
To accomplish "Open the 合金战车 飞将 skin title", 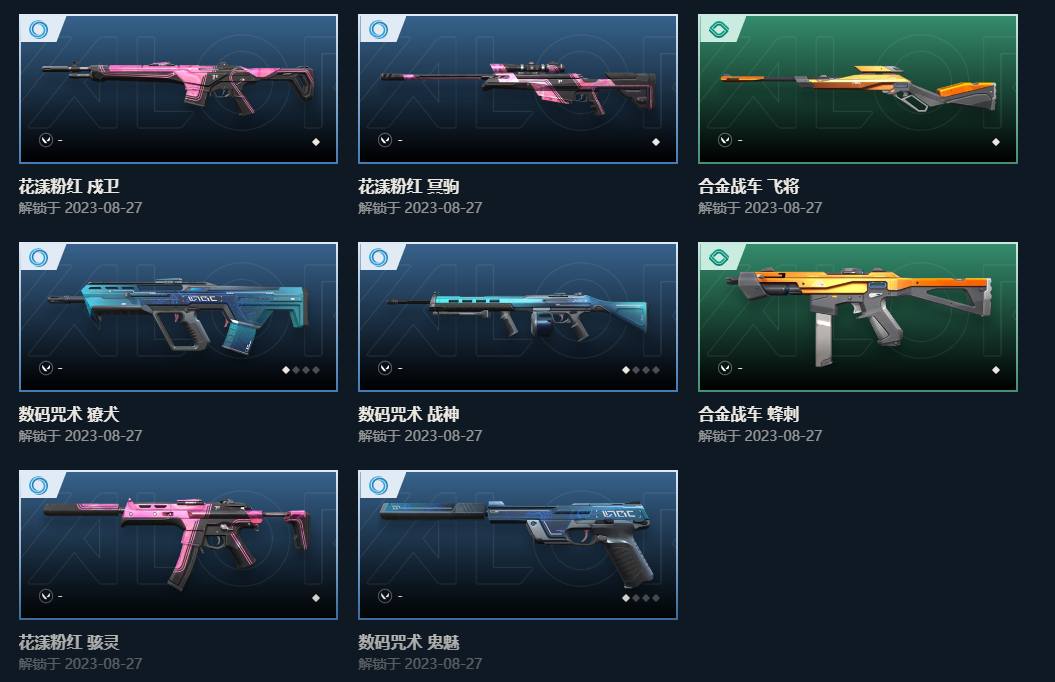I will coord(749,186).
